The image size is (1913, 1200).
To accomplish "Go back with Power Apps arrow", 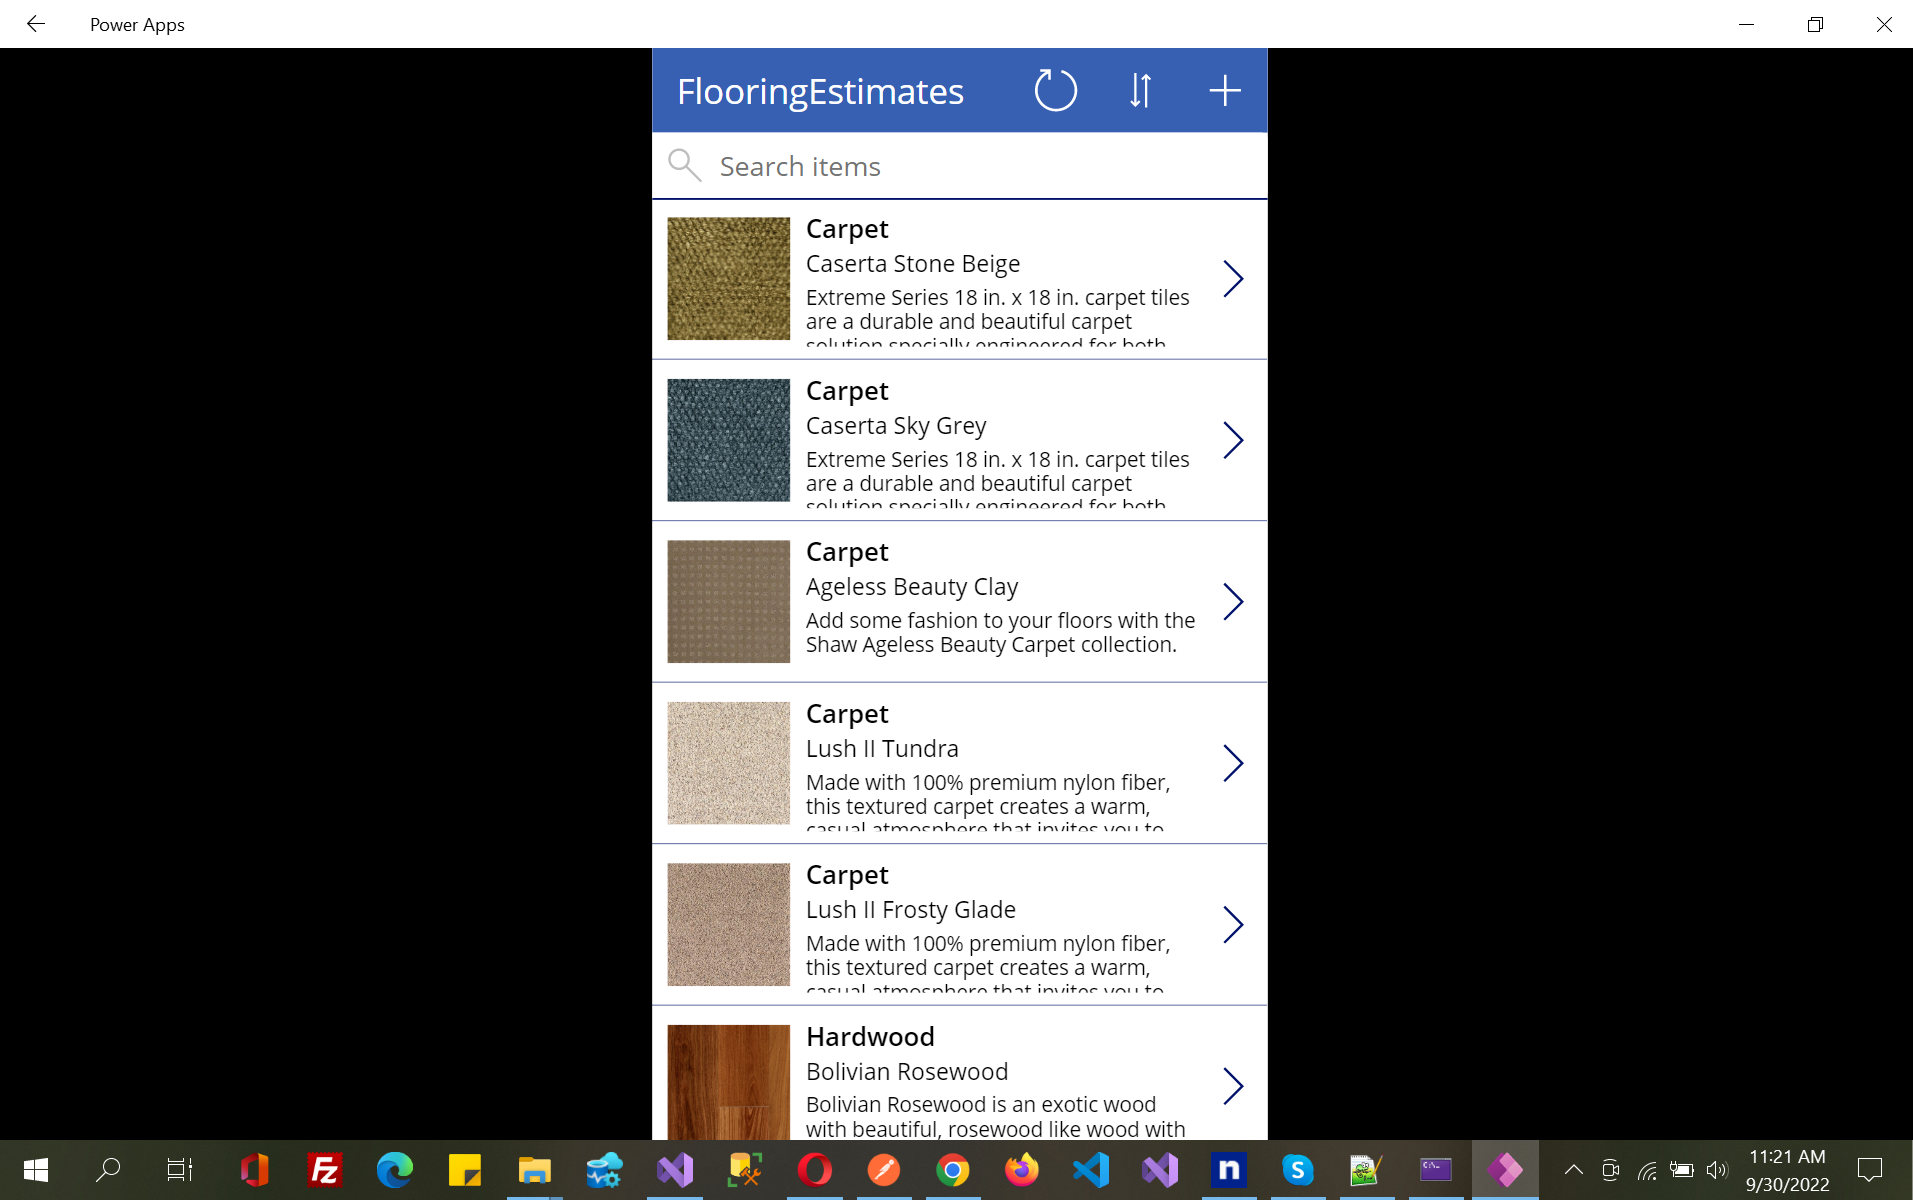I will (x=36, y=24).
